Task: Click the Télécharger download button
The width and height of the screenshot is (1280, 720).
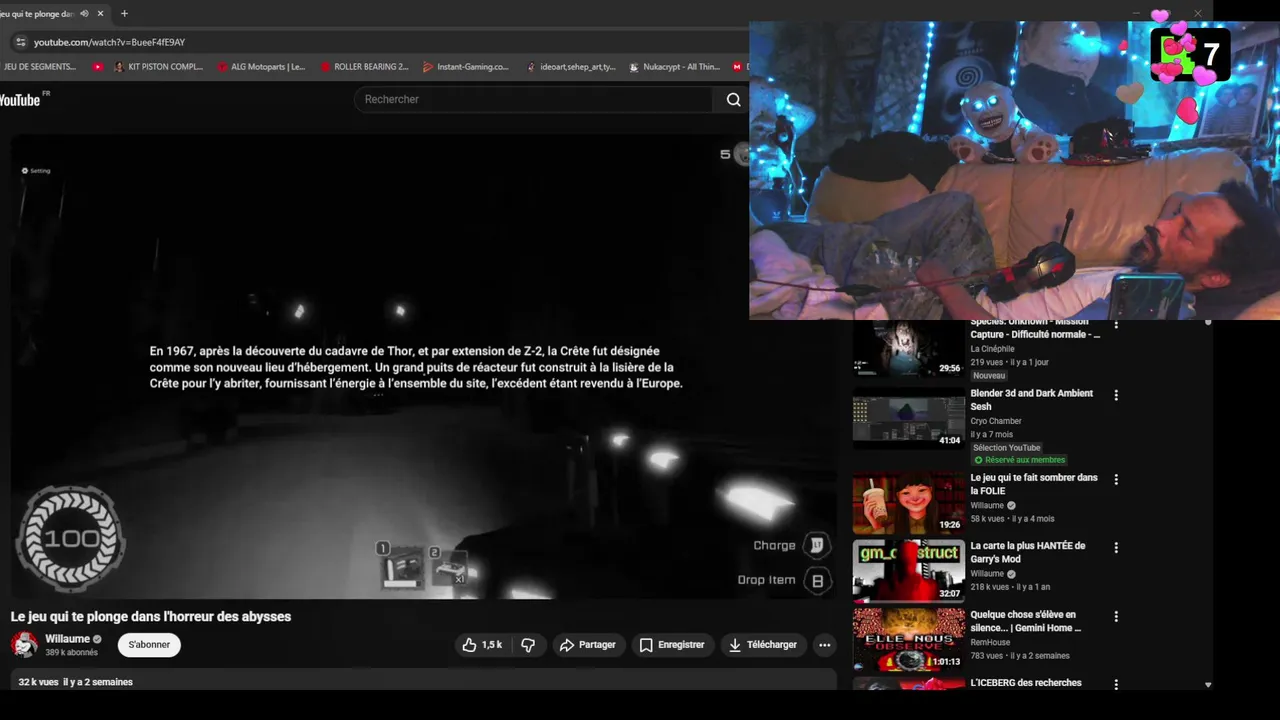Action: click(x=763, y=645)
